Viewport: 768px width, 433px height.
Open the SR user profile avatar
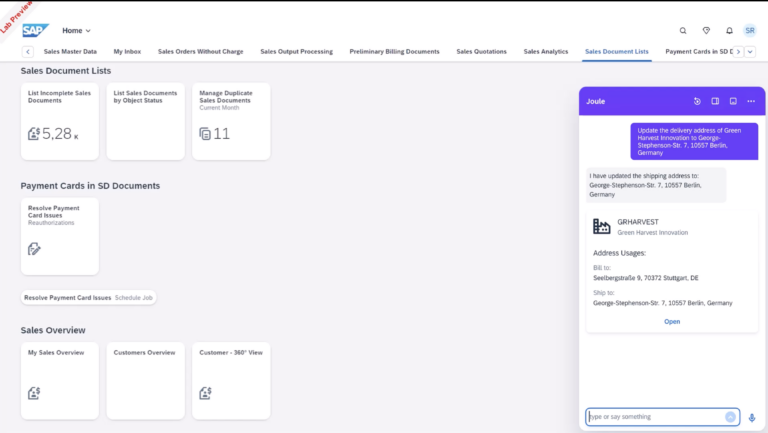click(x=750, y=31)
